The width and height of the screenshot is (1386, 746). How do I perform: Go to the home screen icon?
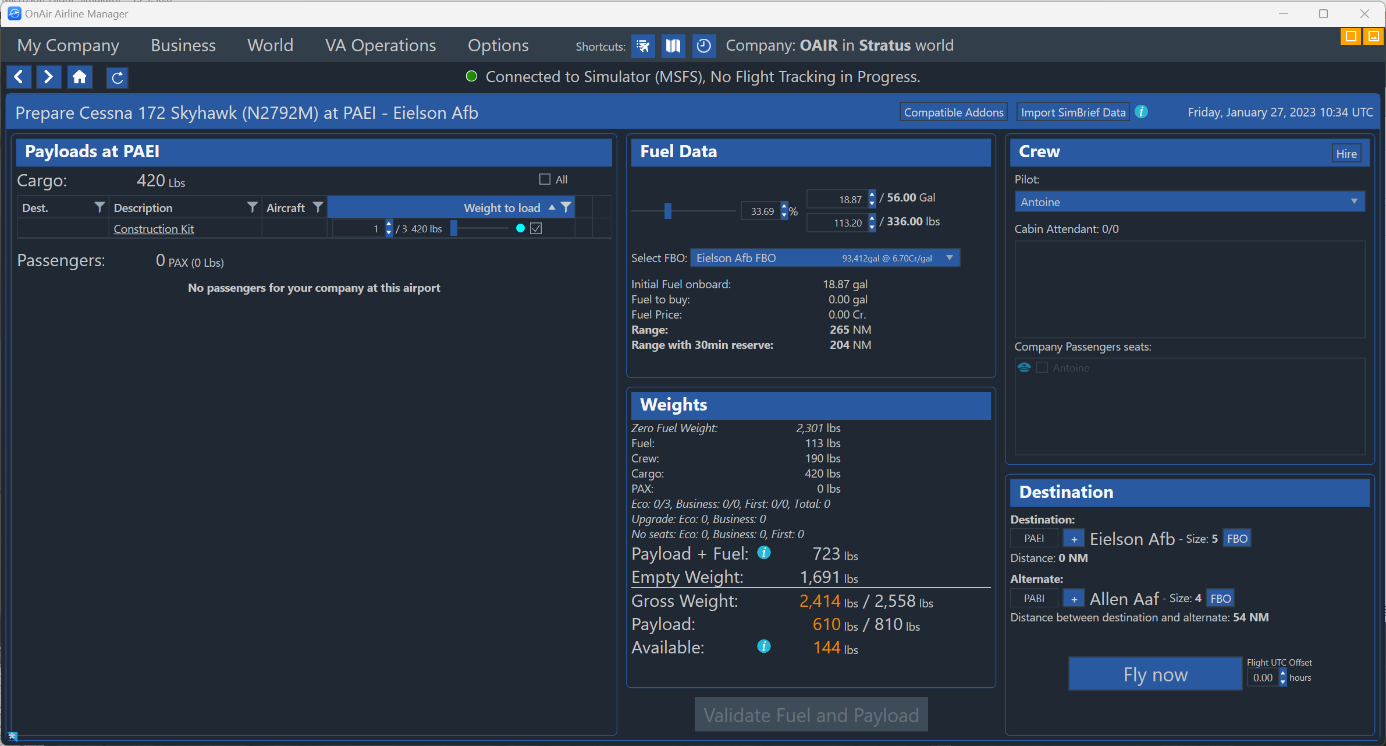click(80, 77)
